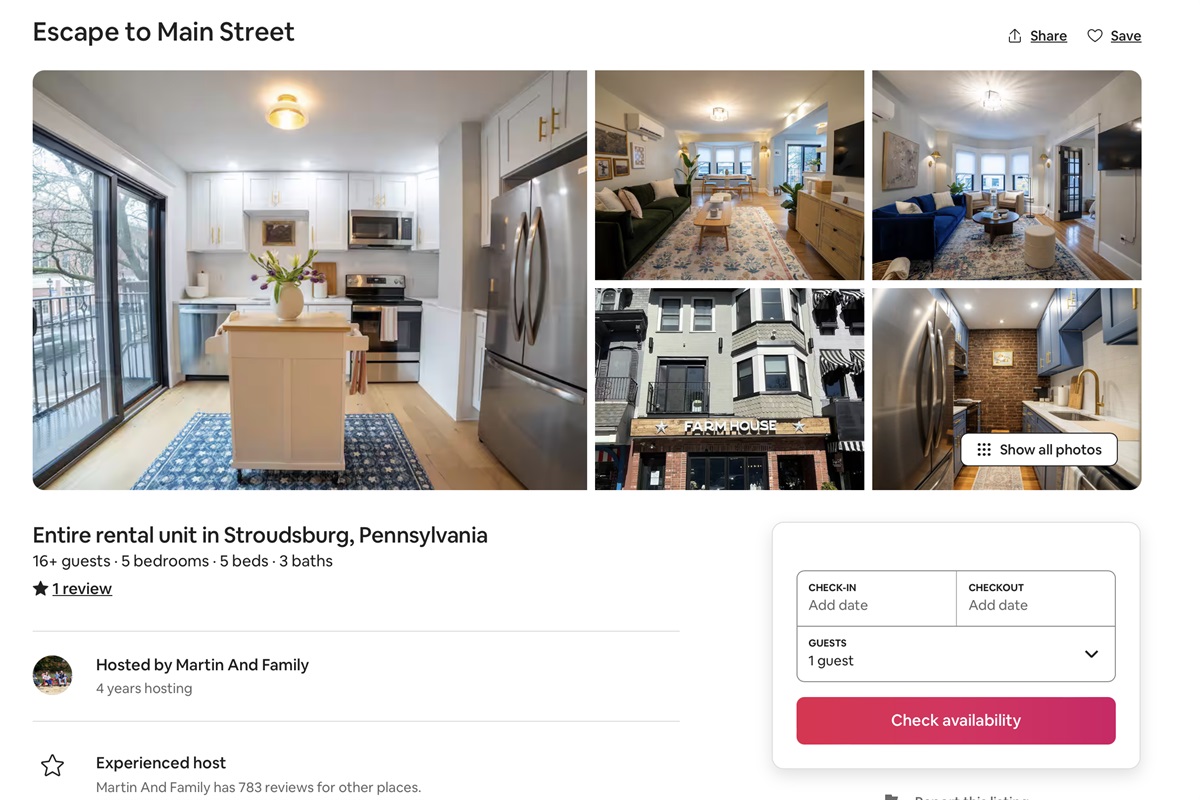Open the Check-in date field

877,598
